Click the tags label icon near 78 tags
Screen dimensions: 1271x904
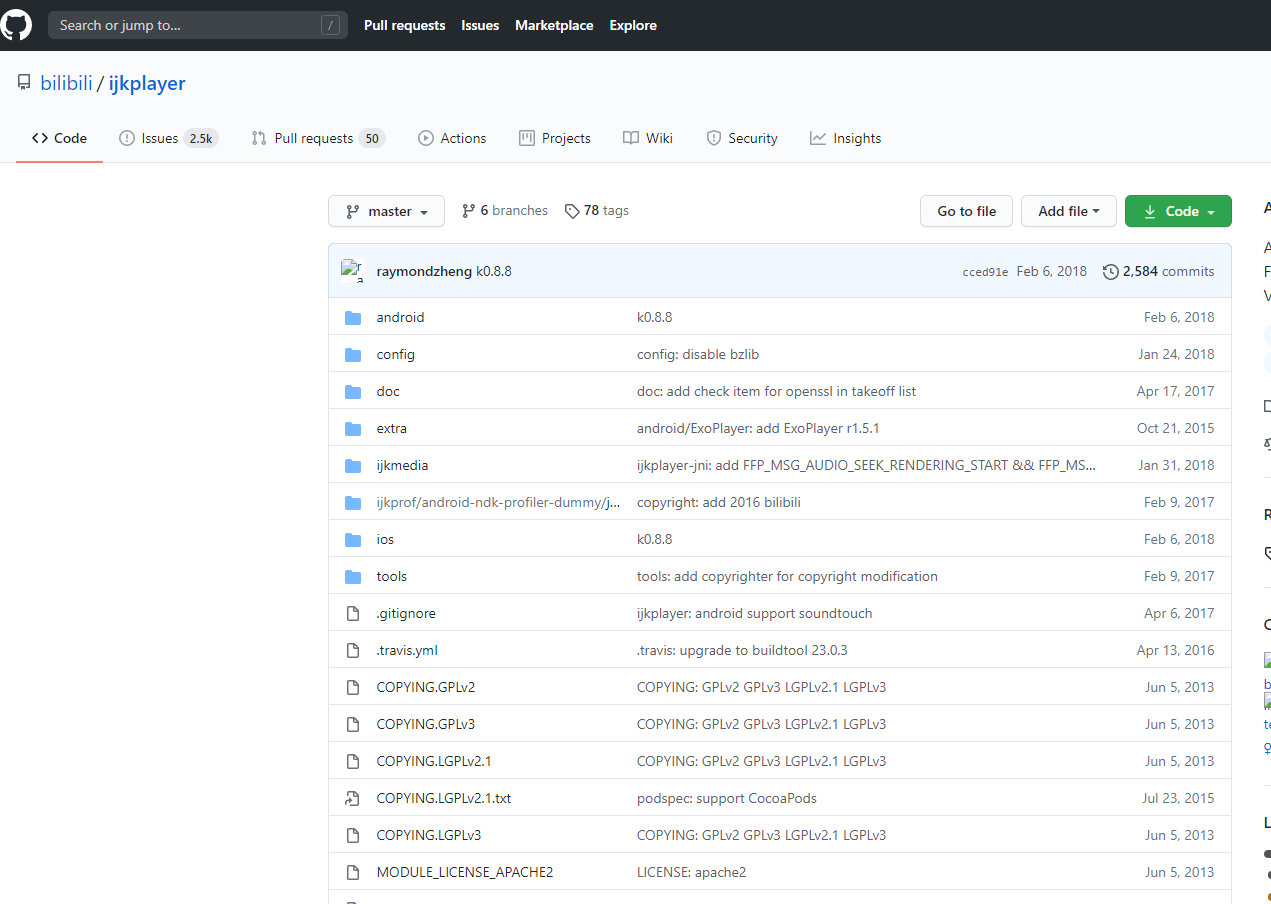click(572, 210)
